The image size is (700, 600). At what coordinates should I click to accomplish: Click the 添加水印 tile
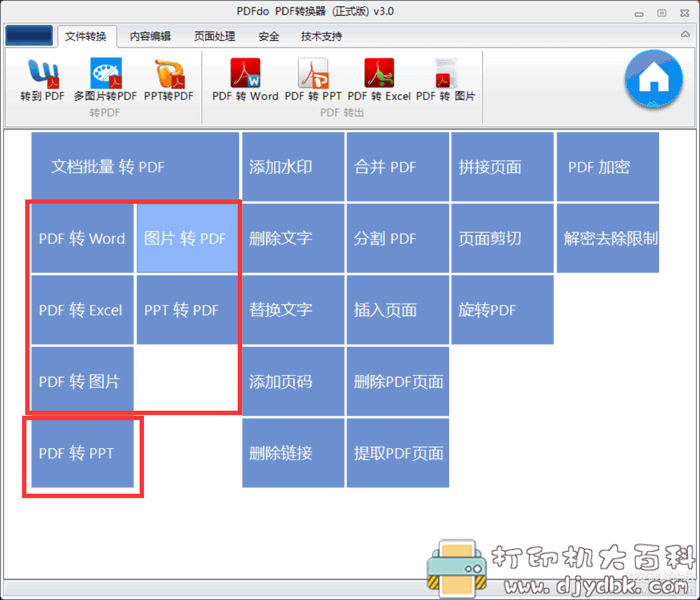click(x=293, y=166)
